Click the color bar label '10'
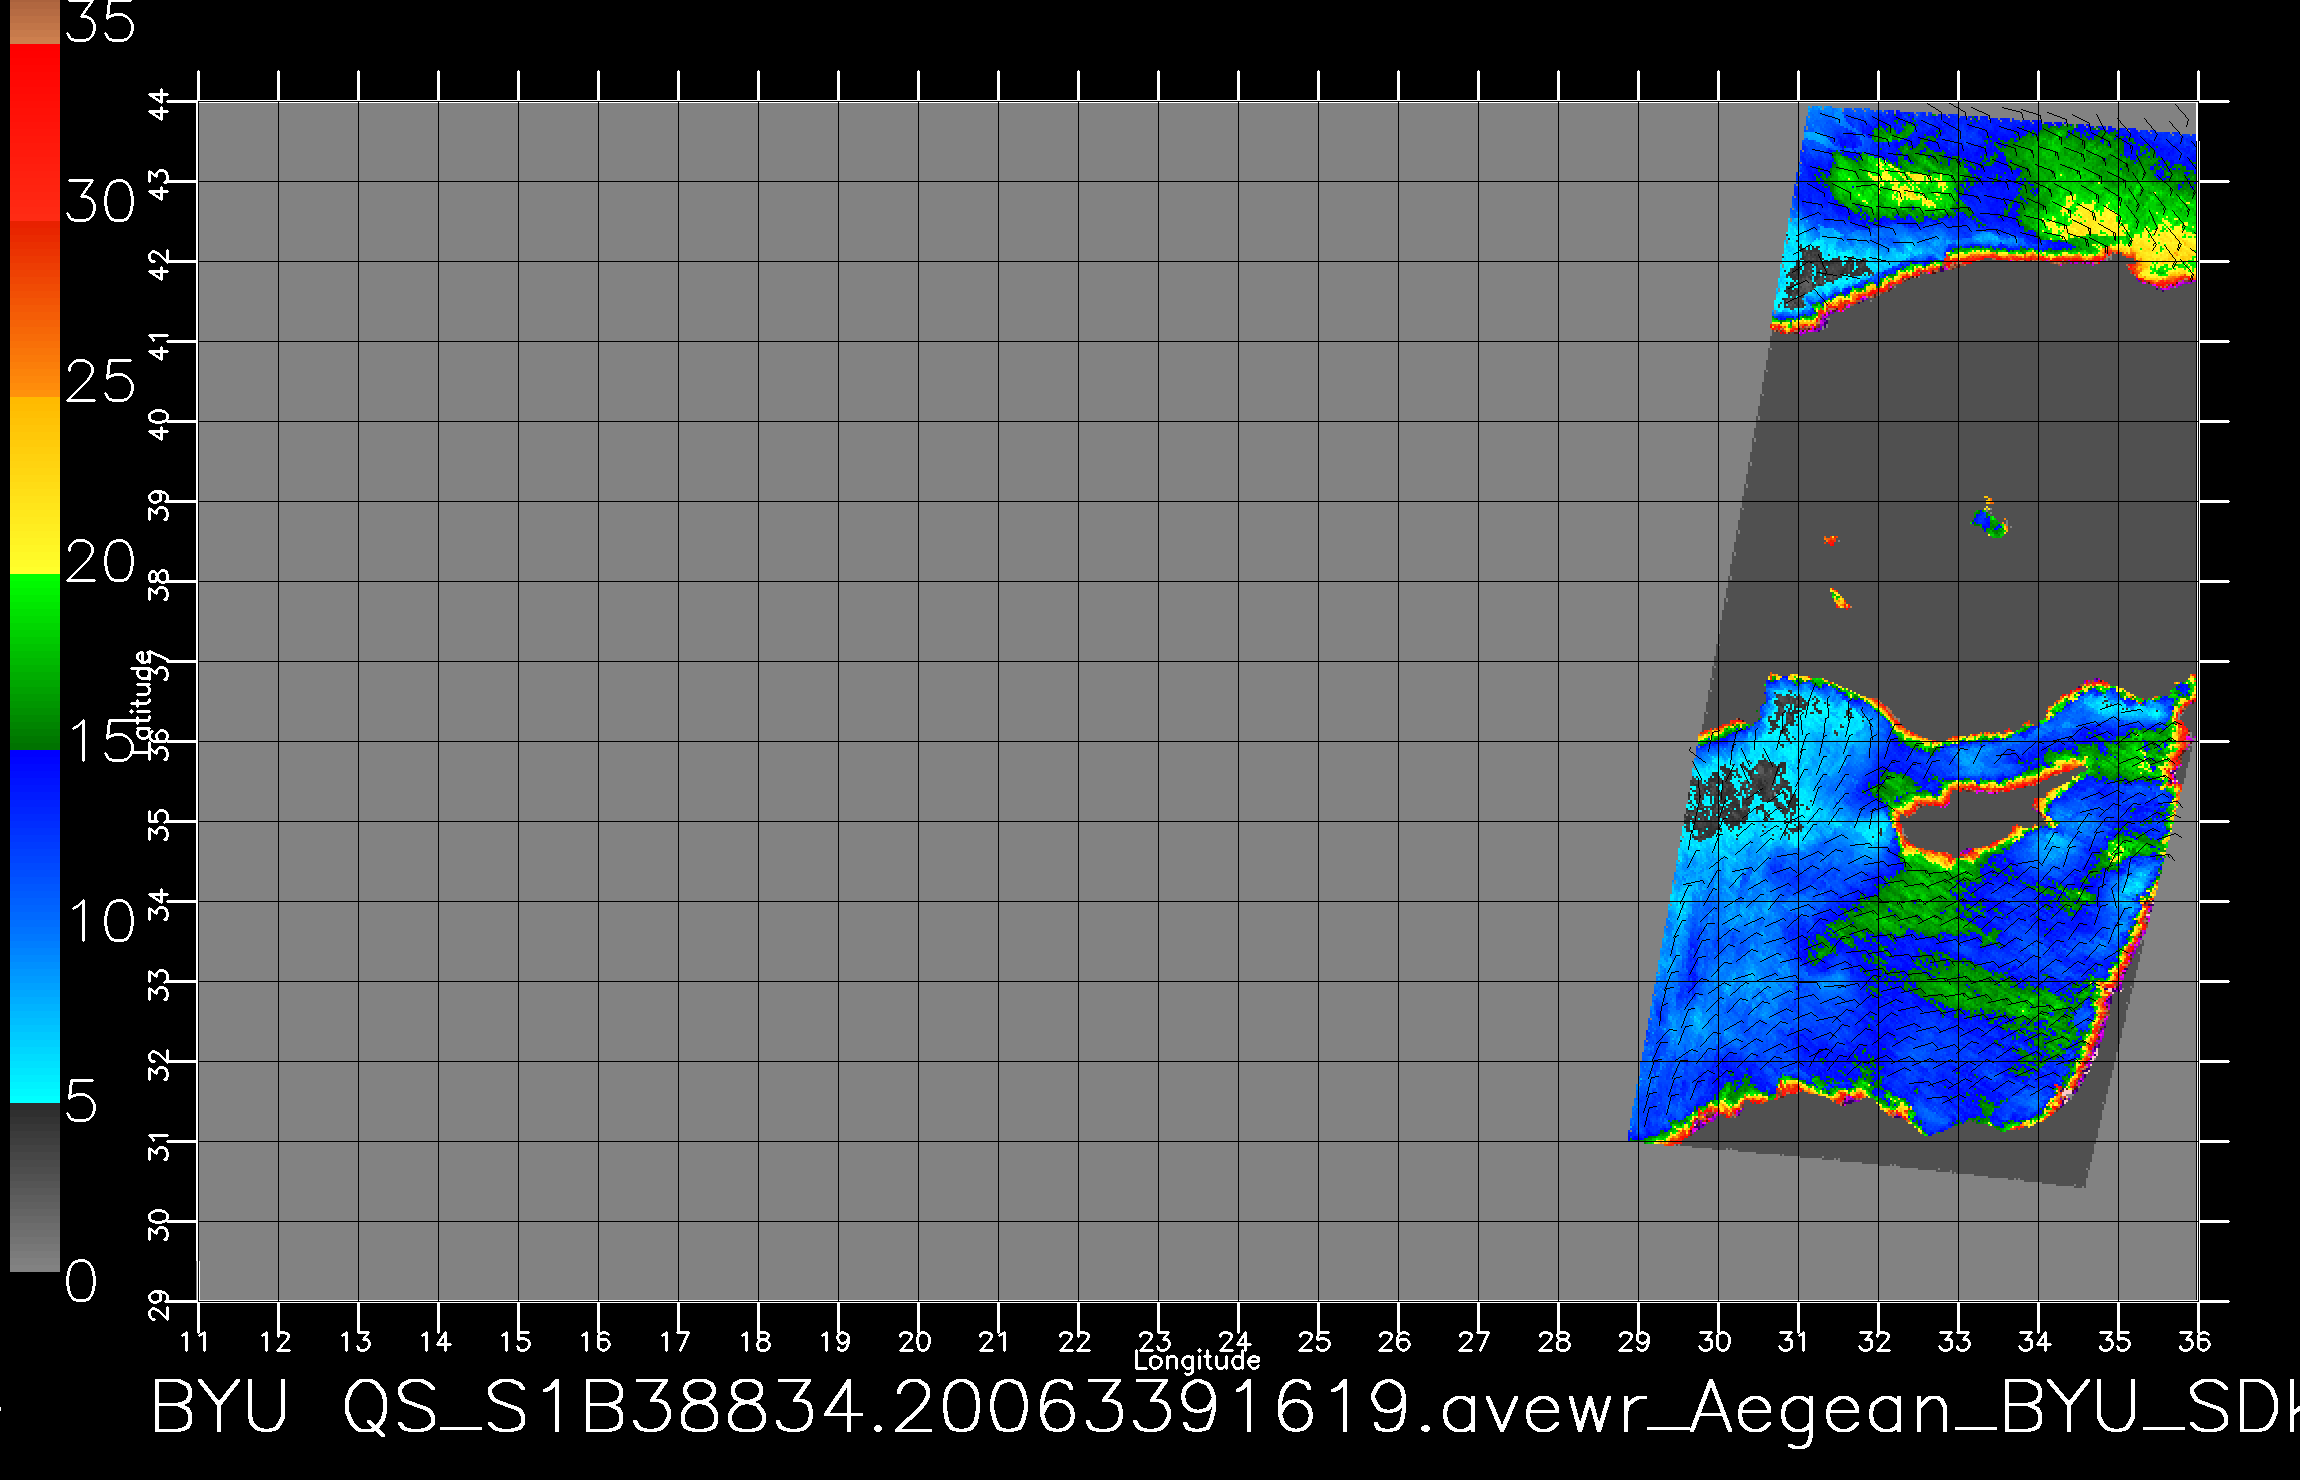The width and height of the screenshot is (2300, 1480). [x=100, y=921]
